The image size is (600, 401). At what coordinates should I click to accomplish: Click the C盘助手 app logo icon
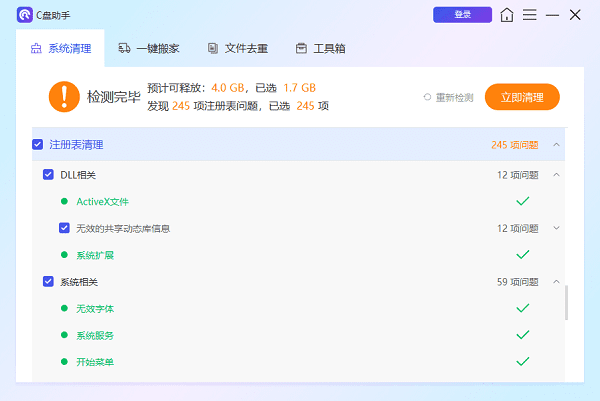(x=25, y=15)
